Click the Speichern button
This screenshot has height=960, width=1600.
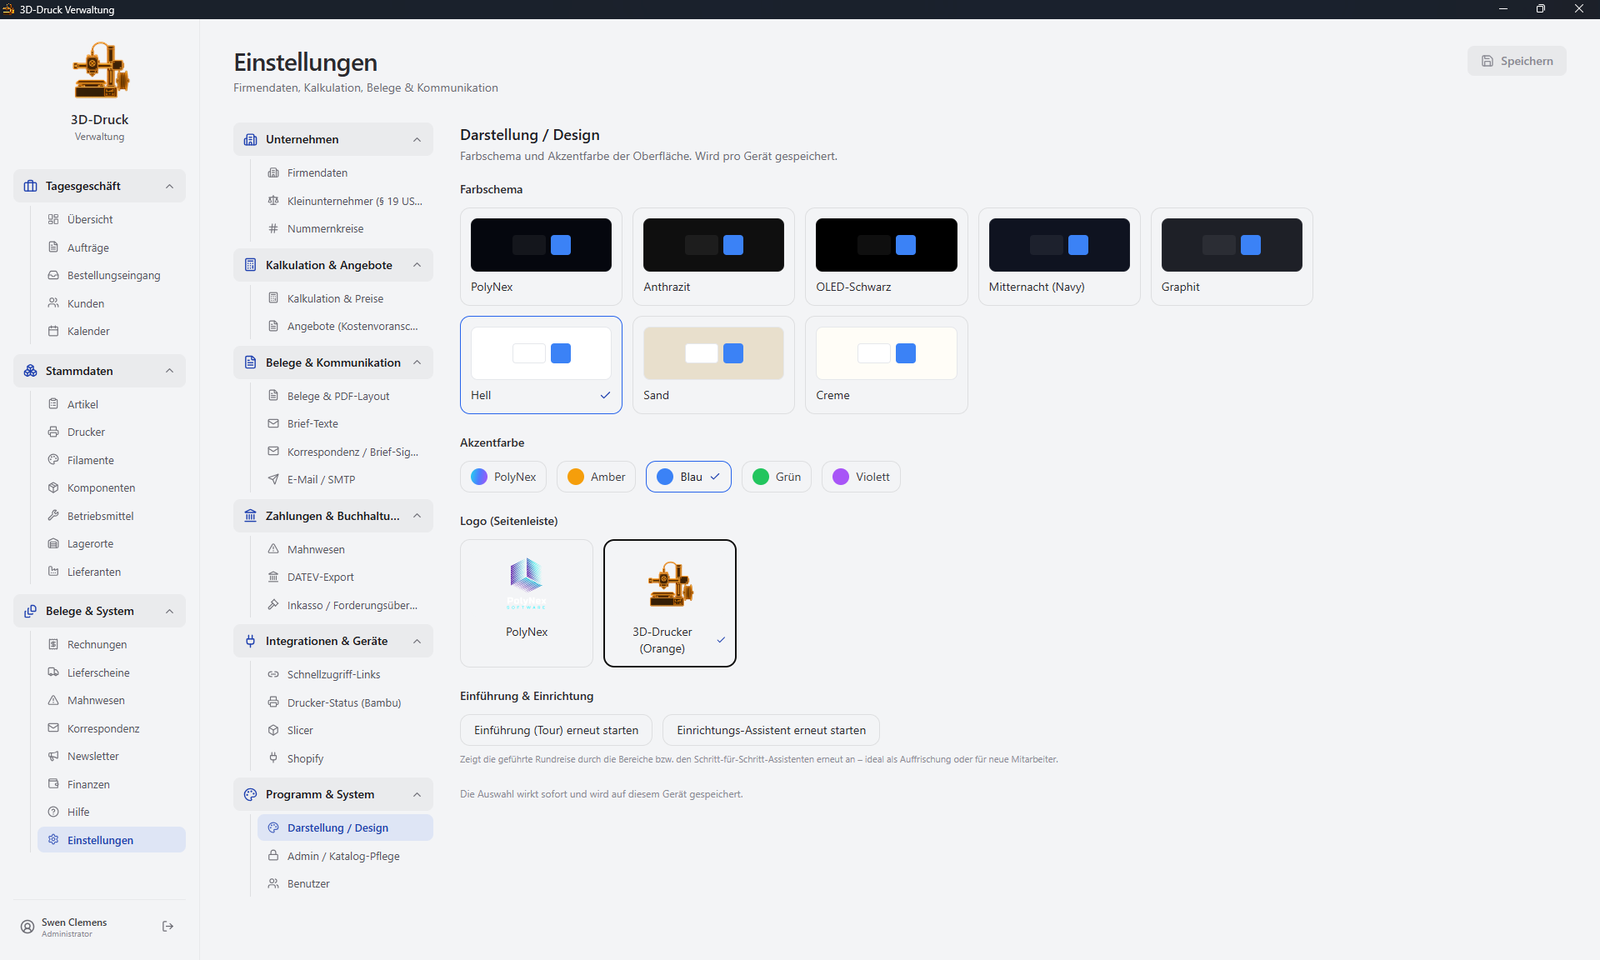pos(1517,61)
